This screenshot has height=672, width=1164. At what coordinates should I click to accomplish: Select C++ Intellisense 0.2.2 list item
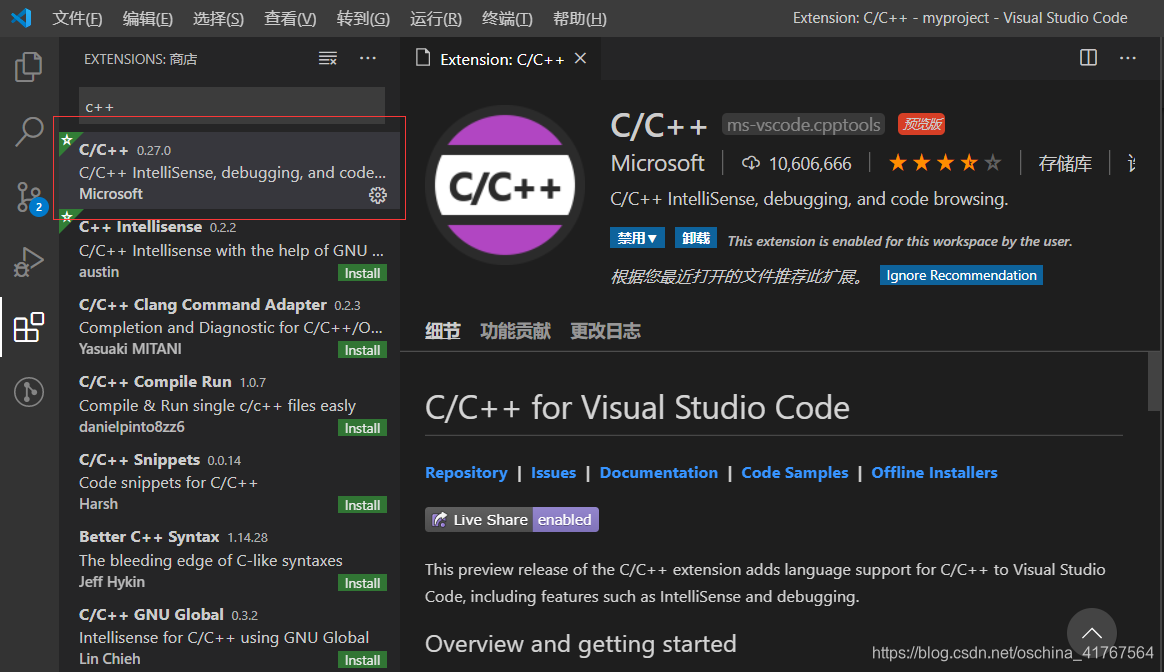coord(230,249)
